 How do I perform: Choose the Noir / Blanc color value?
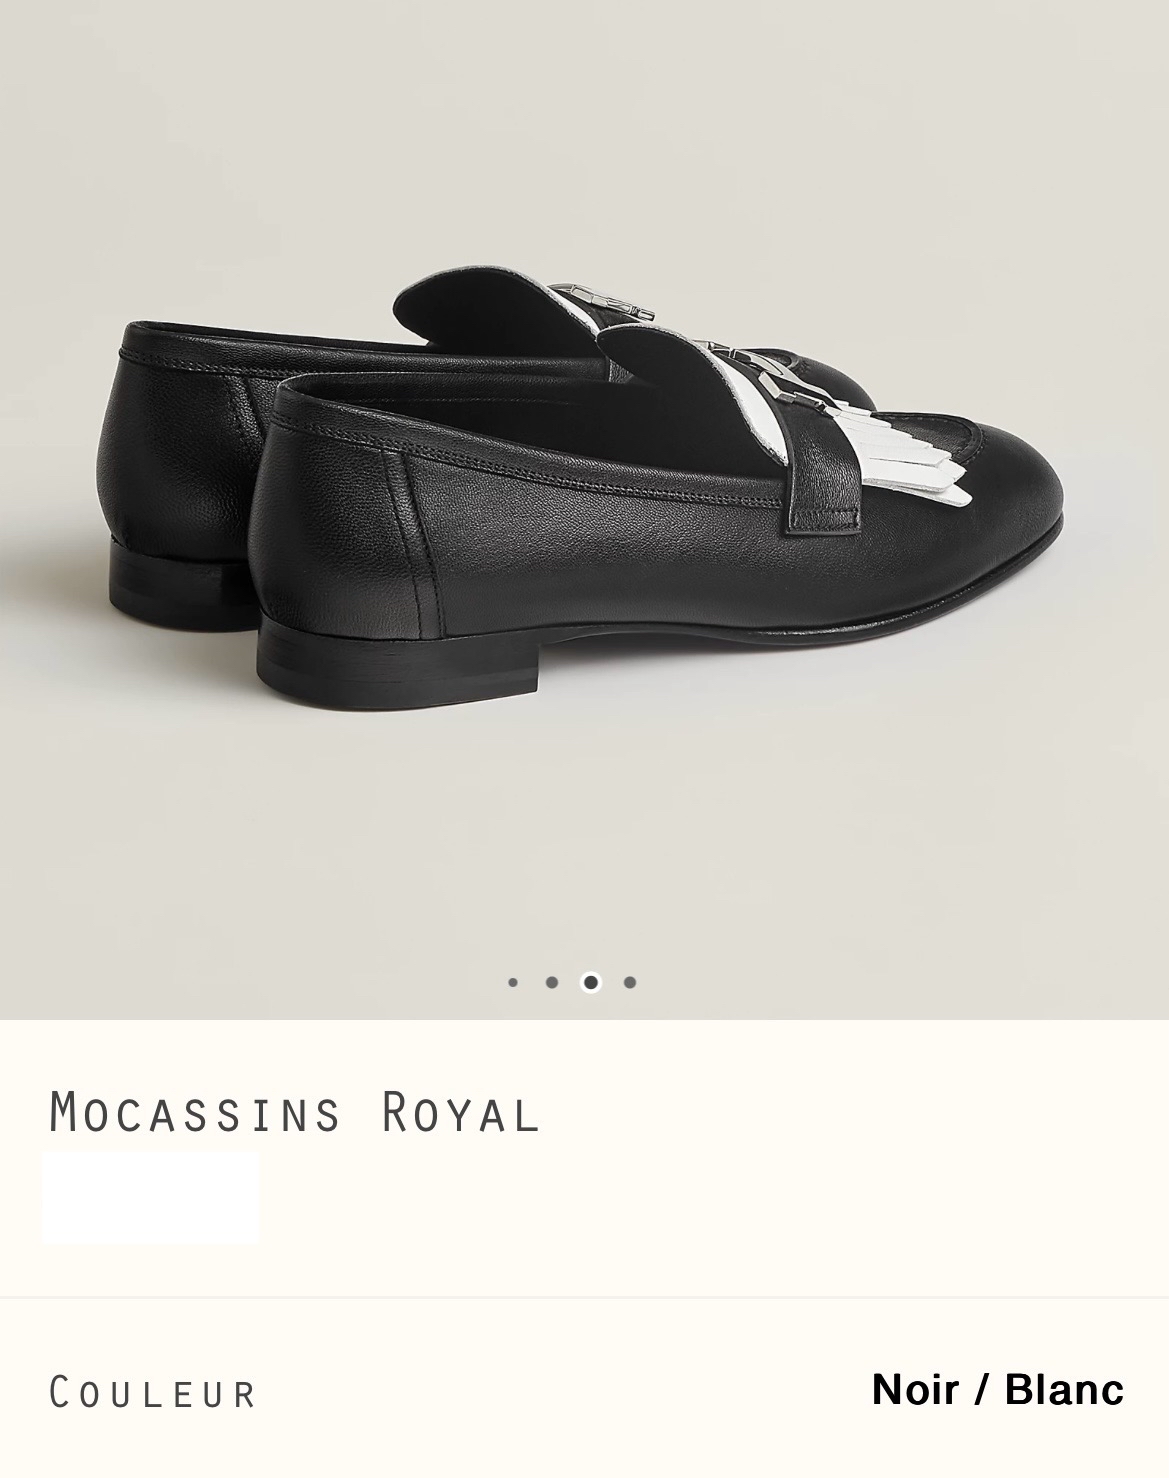997,1390
